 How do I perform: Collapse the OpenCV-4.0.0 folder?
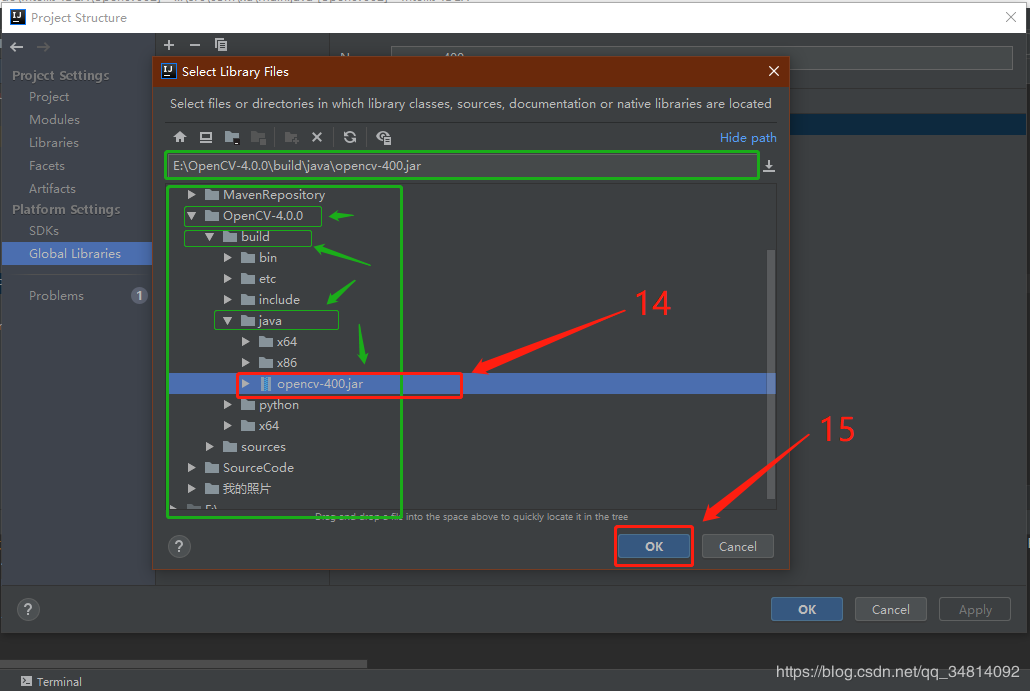coord(191,215)
